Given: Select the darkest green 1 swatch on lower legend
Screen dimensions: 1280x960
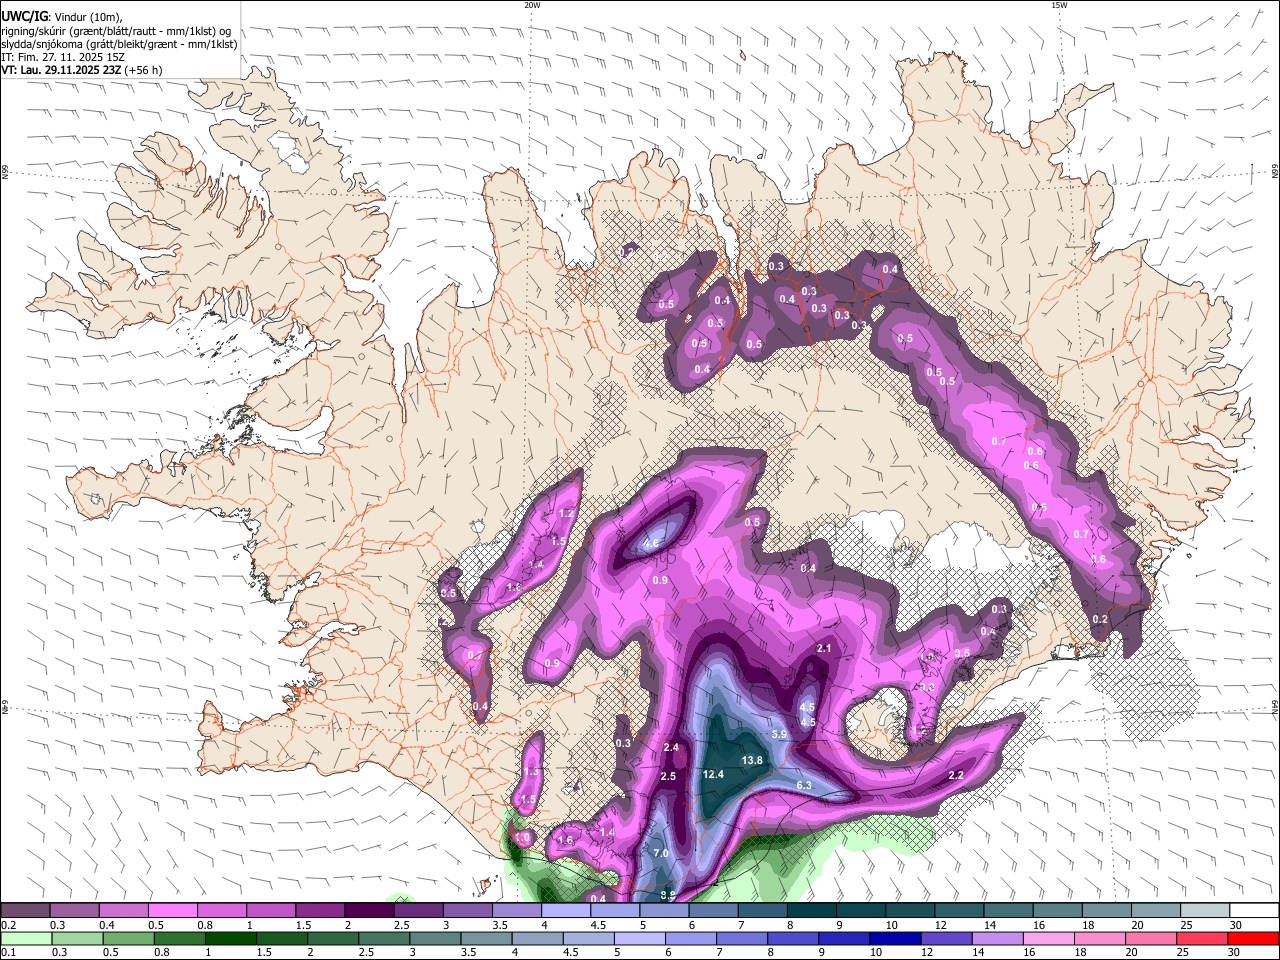Looking at the screenshot, I should coord(230,938).
